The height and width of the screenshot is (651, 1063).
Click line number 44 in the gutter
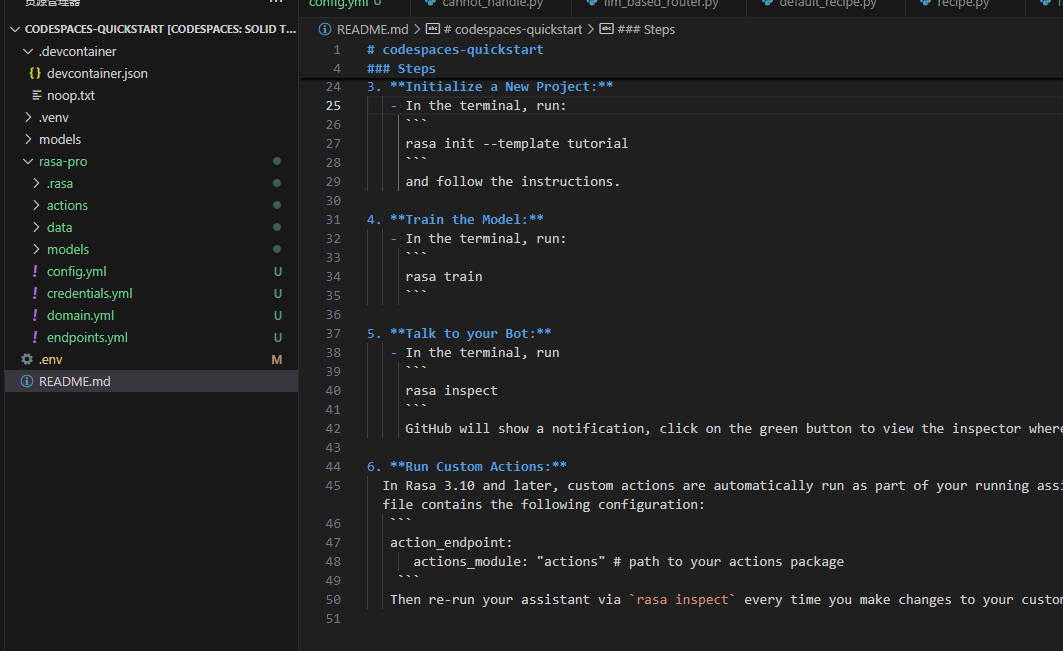coord(333,467)
